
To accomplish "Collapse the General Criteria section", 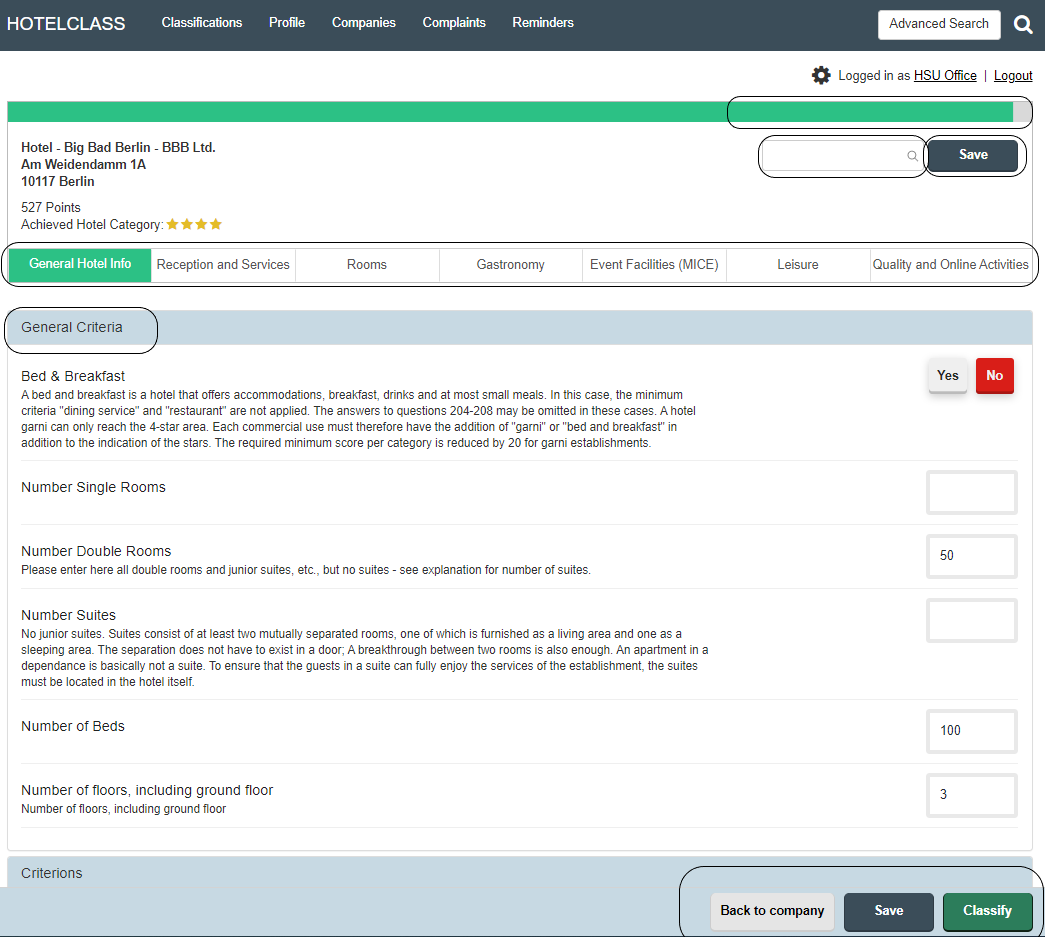I will point(72,328).
